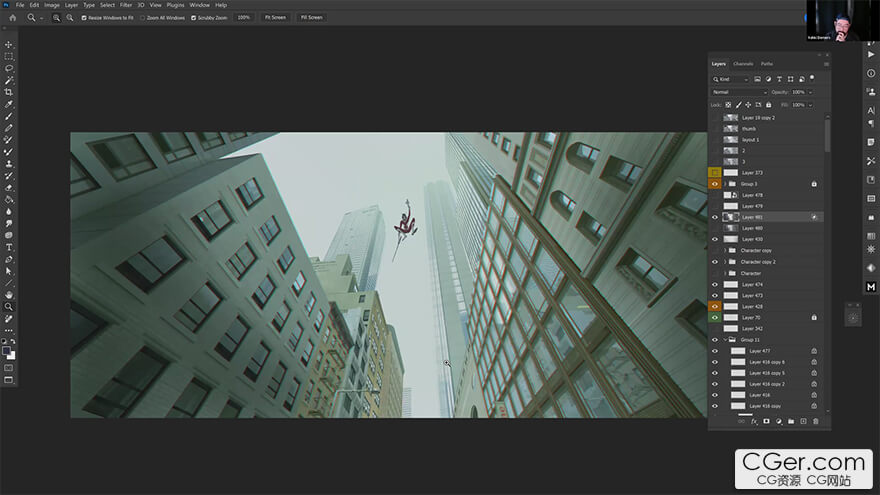Click Add layer style fx icon
This screenshot has height=495, width=880.
(754, 421)
